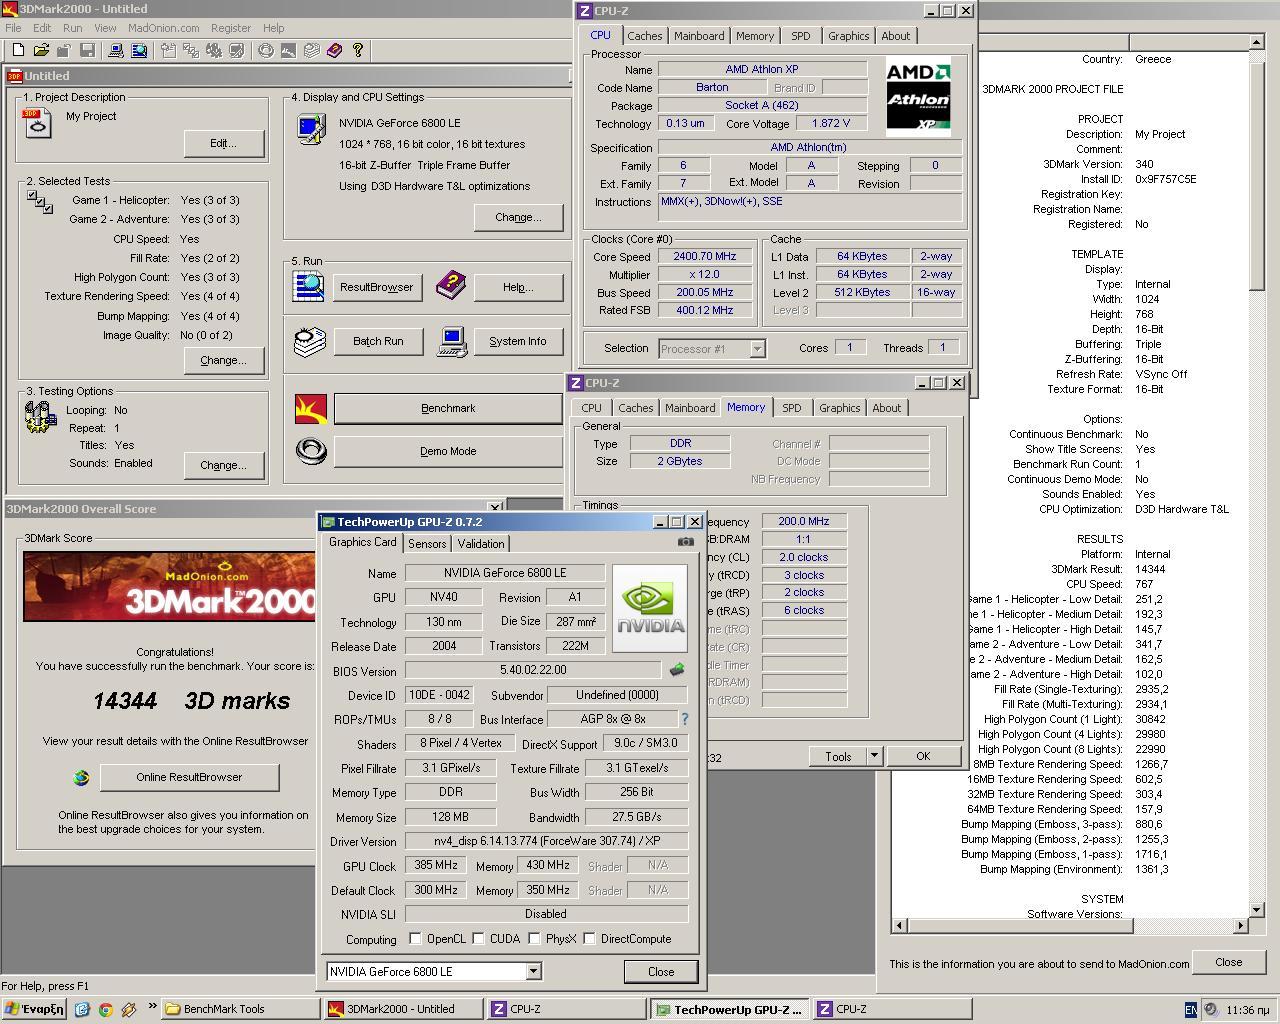Click the lock project toolbar icon
The image size is (1280, 1024).
tap(63, 50)
